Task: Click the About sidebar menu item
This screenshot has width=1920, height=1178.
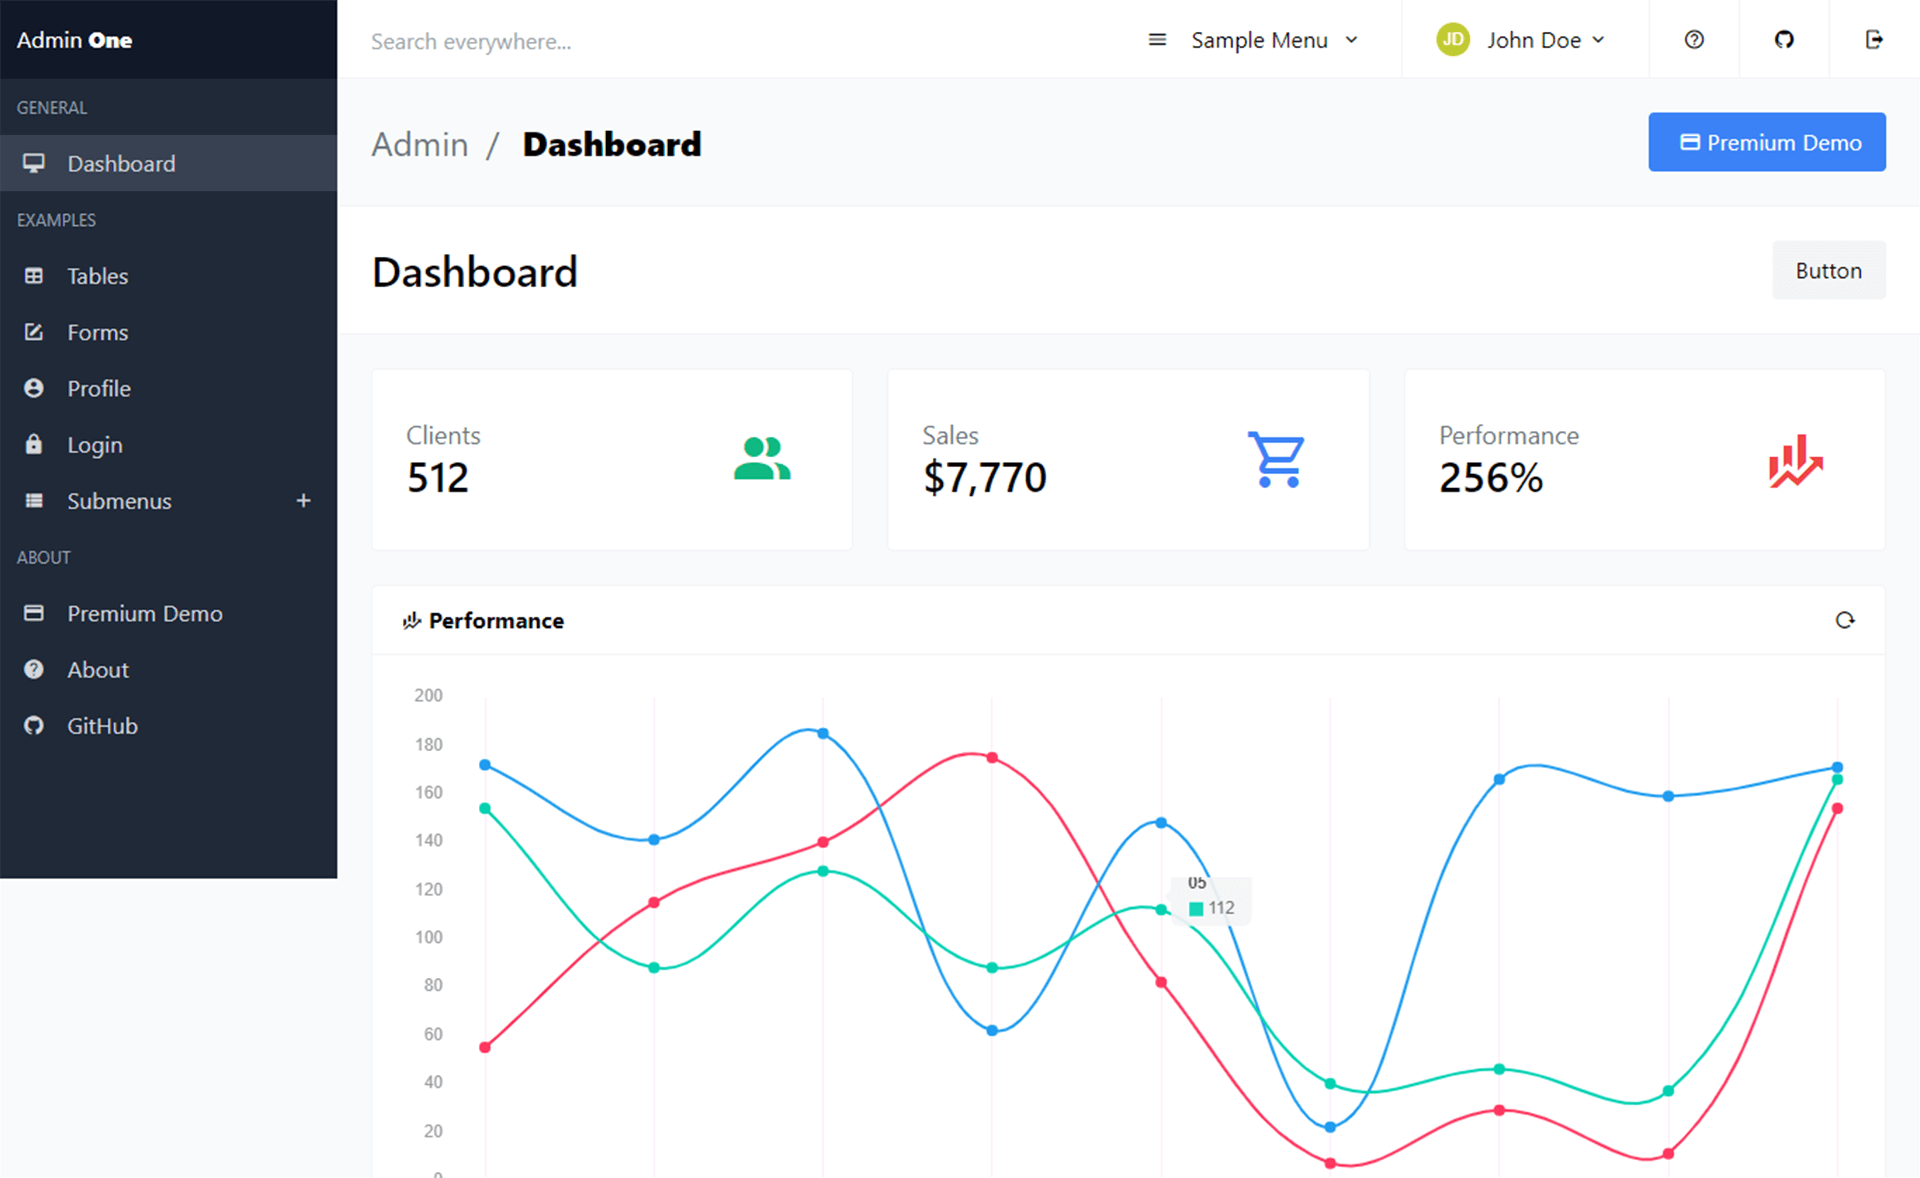Action: click(97, 669)
